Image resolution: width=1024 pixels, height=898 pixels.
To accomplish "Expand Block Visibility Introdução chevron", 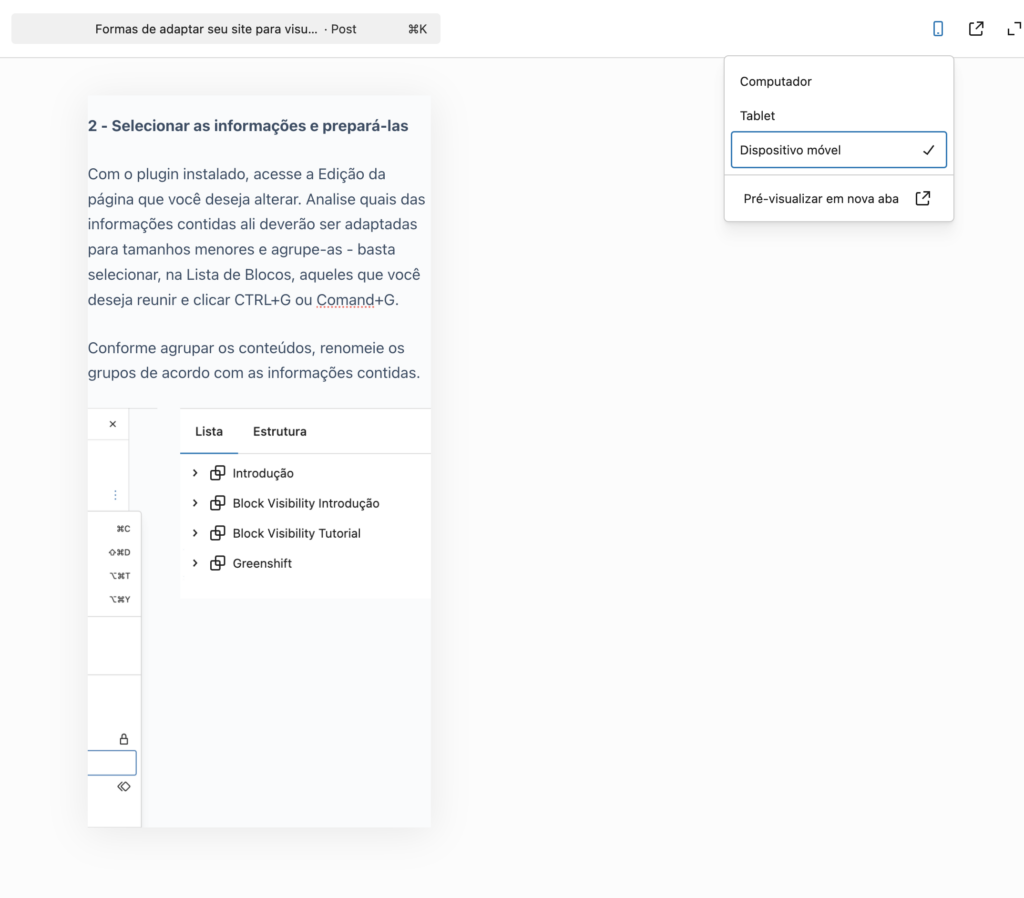I will [x=195, y=503].
